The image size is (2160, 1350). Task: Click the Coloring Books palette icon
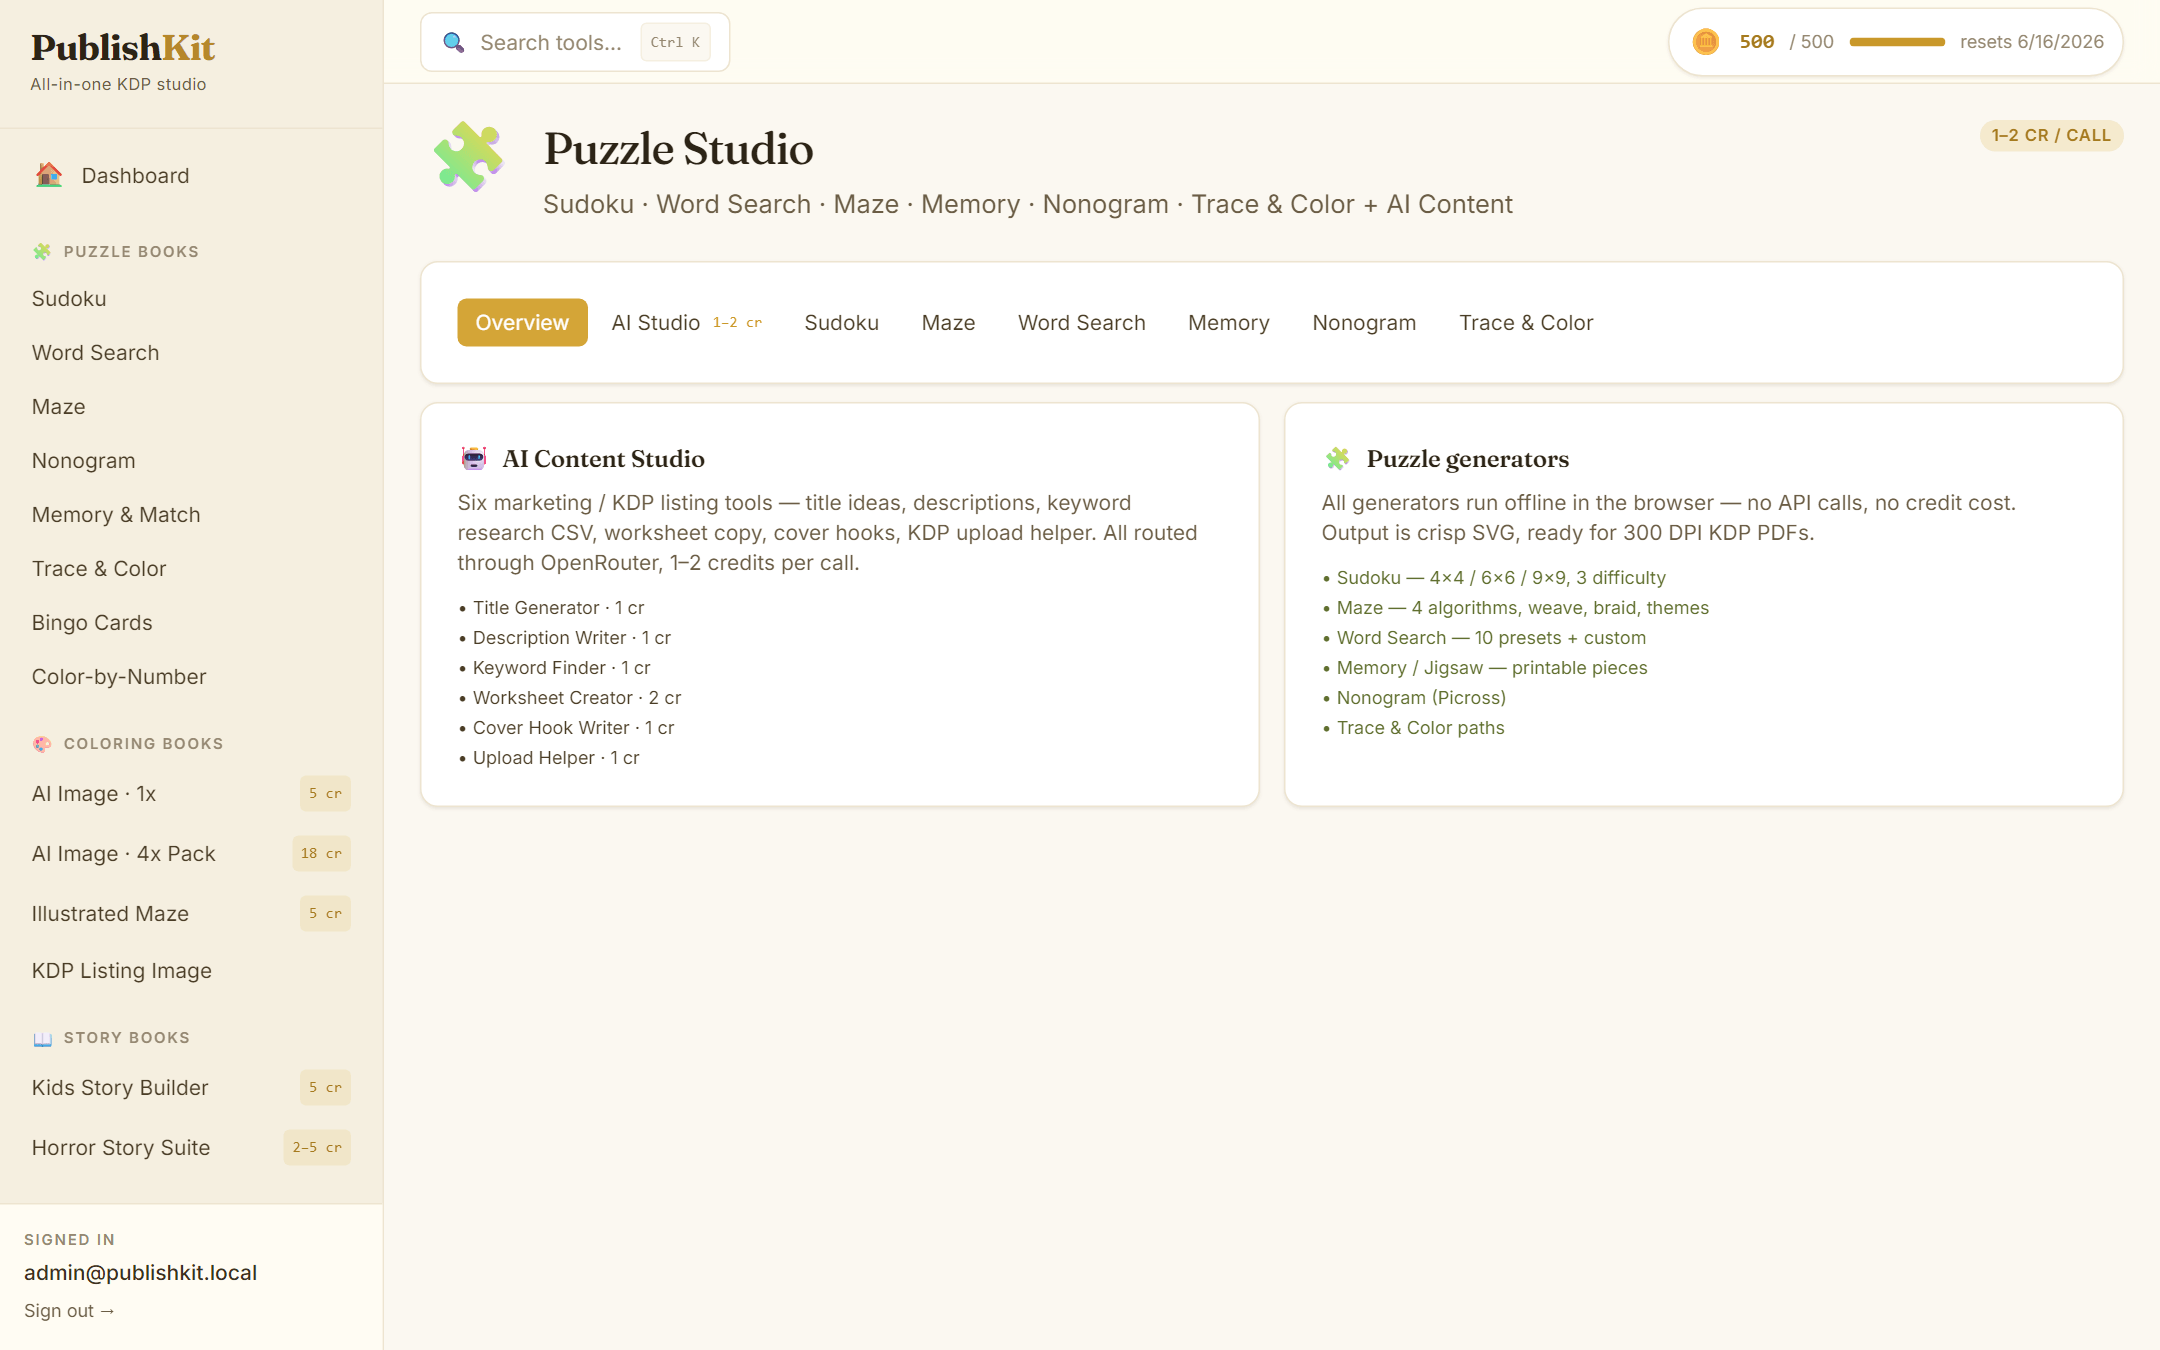click(42, 744)
